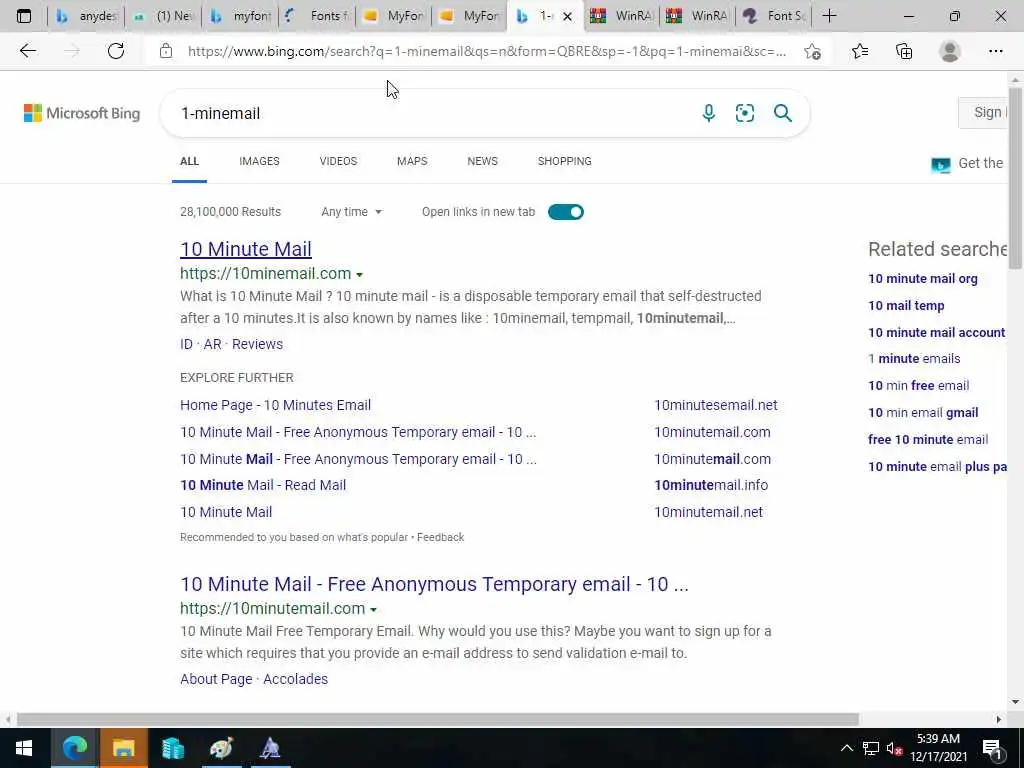
Task: Open a new tab with the plus button
Action: point(829,16)
